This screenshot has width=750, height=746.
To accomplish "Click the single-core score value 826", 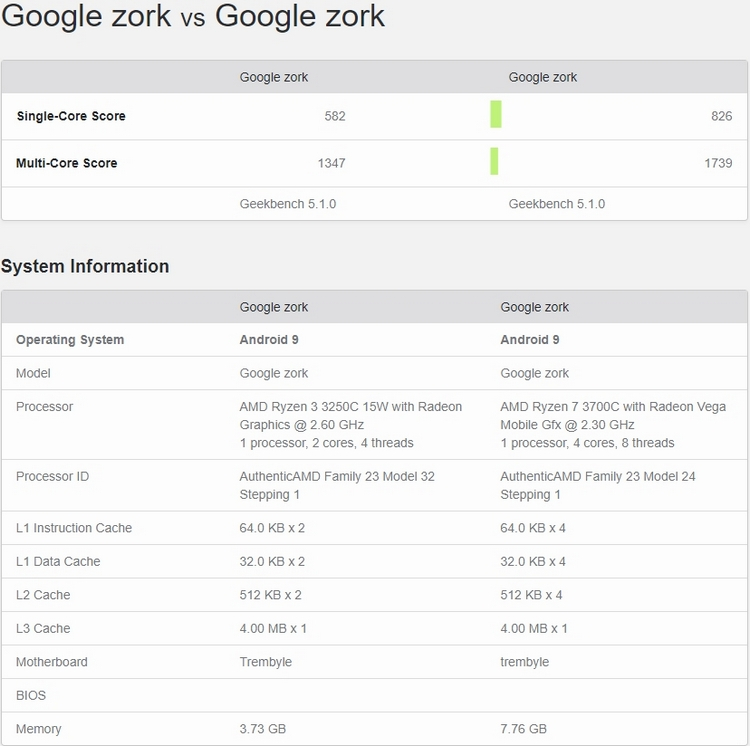I will click(x=721, y=116).
